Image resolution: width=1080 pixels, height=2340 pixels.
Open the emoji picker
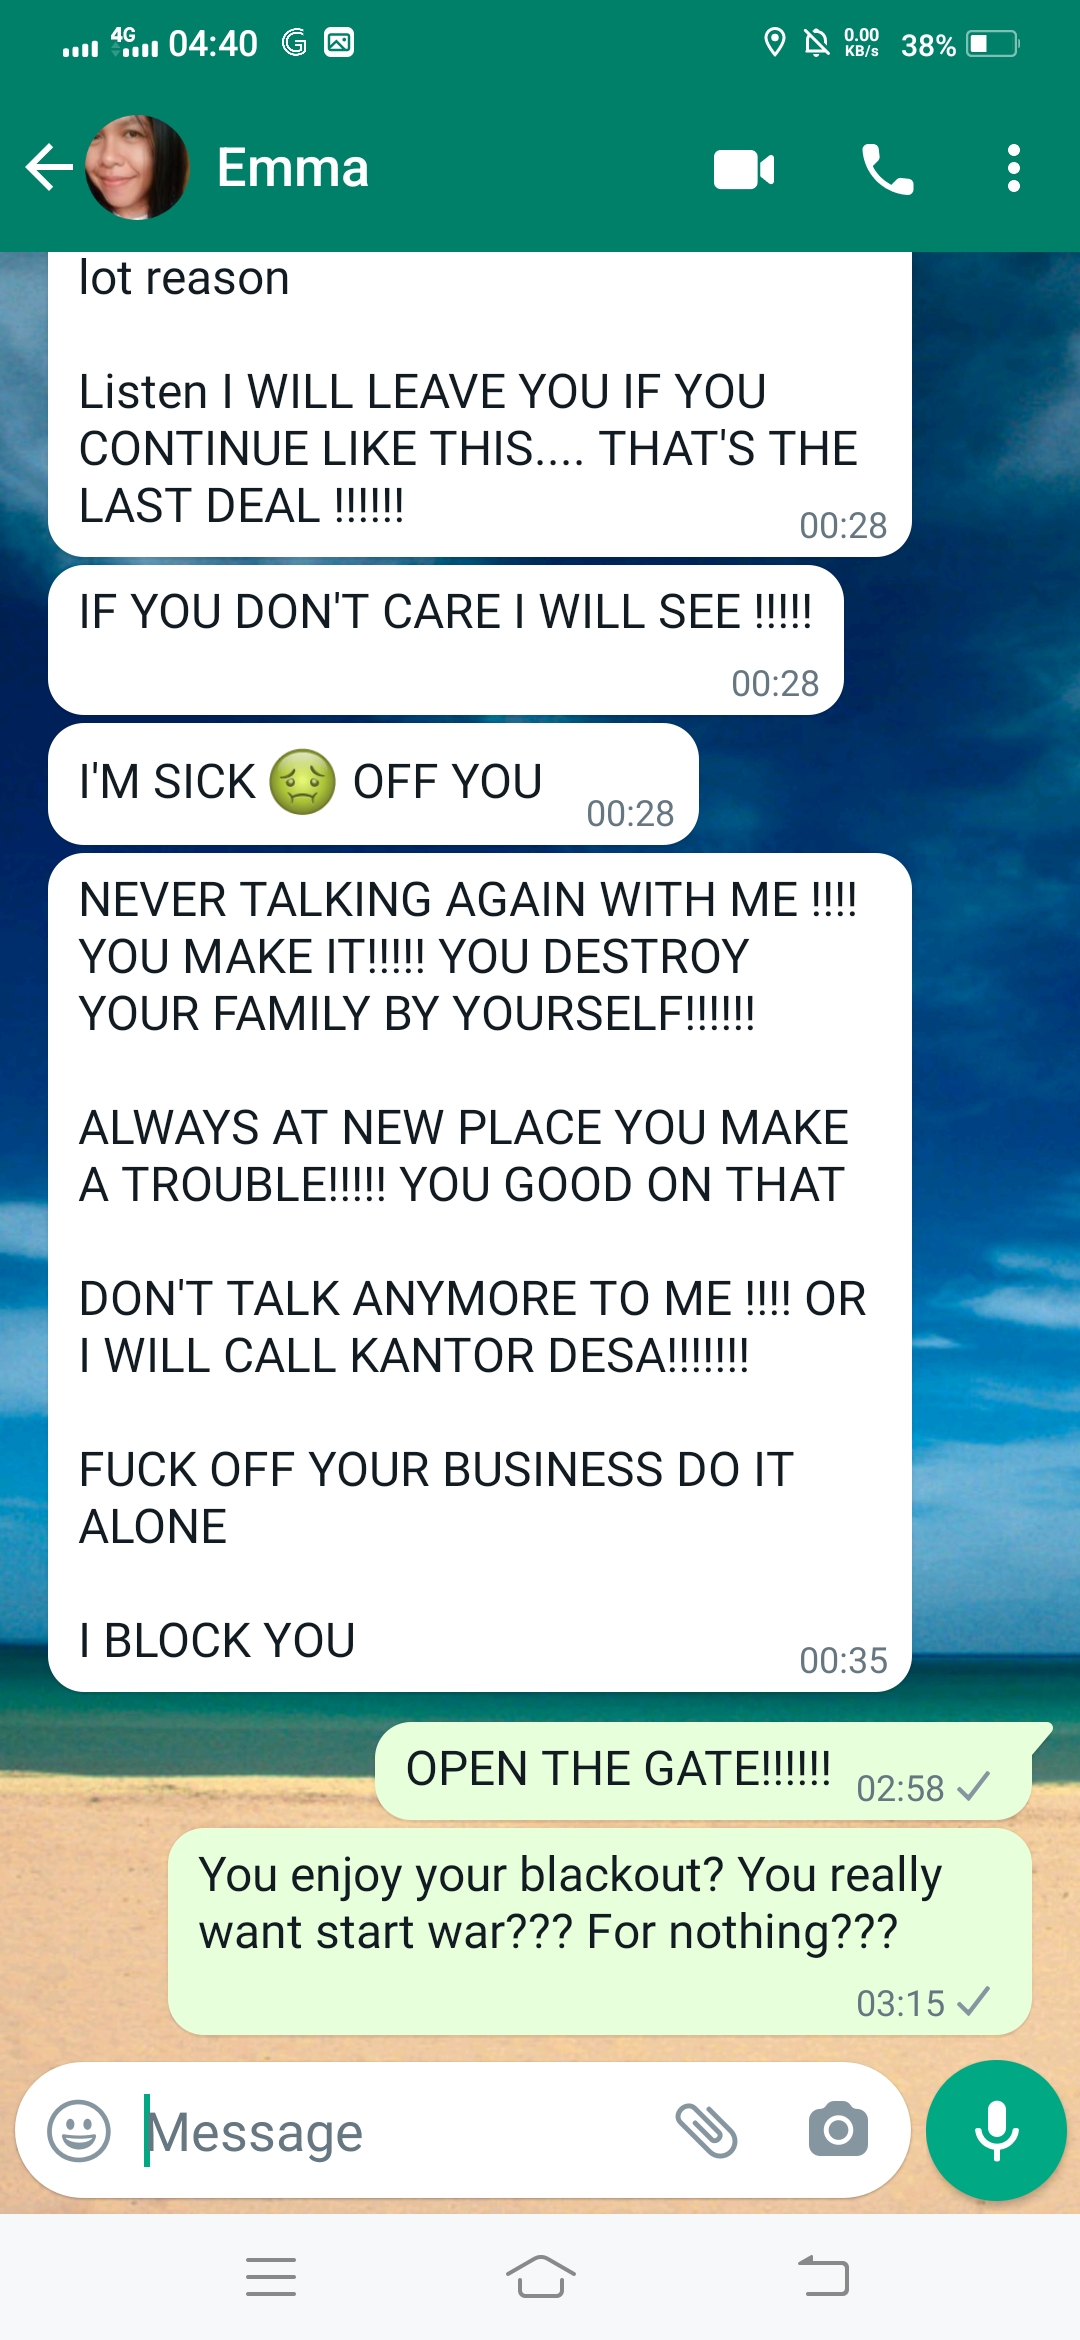coord(79,2130)
